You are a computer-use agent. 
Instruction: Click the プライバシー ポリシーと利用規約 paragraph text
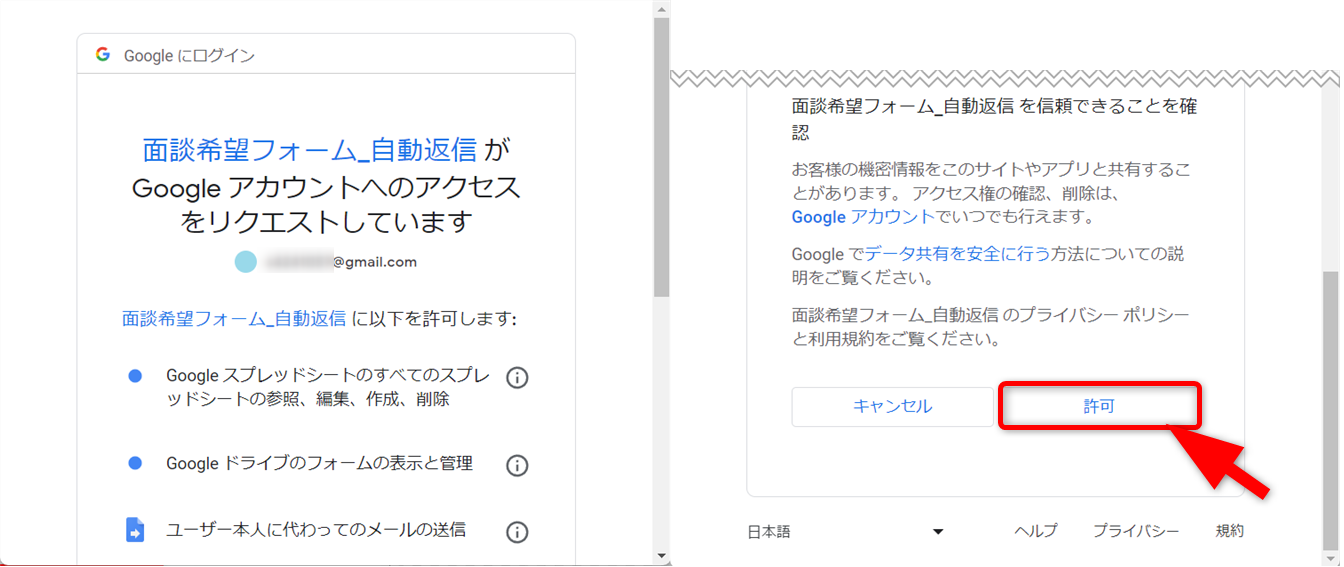991,327
